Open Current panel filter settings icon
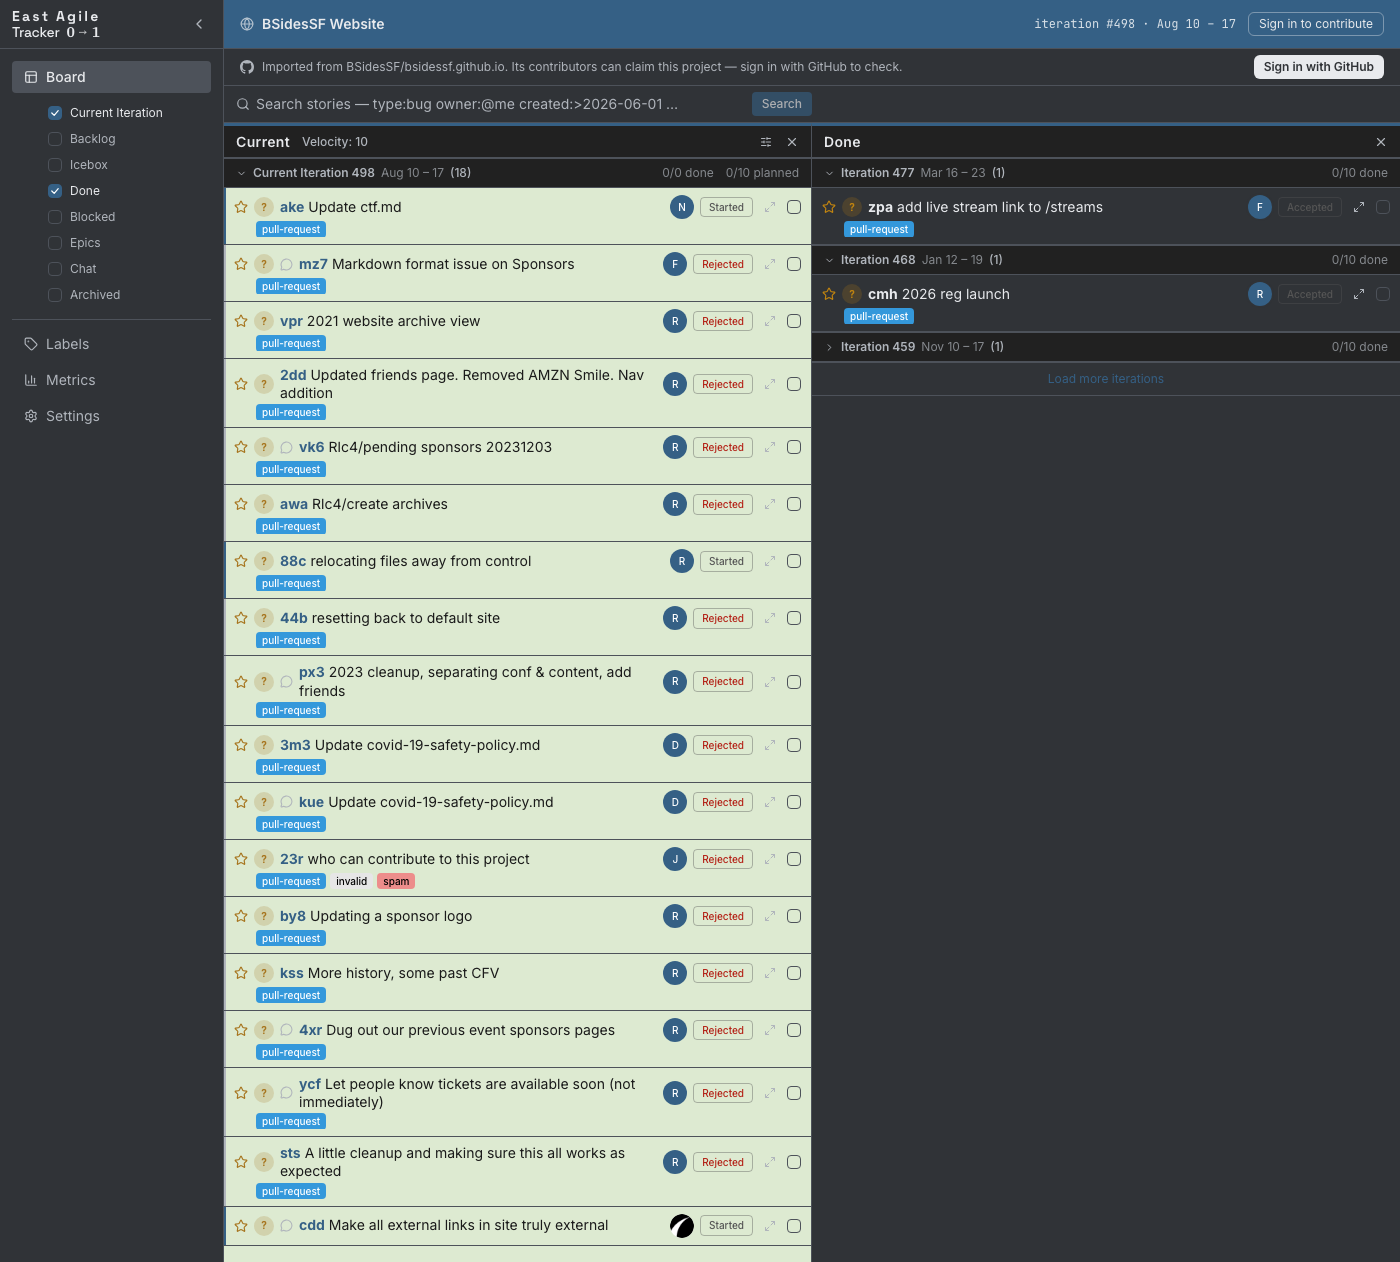This screenshot has width=1400, height=1262. tap(766, 142)
